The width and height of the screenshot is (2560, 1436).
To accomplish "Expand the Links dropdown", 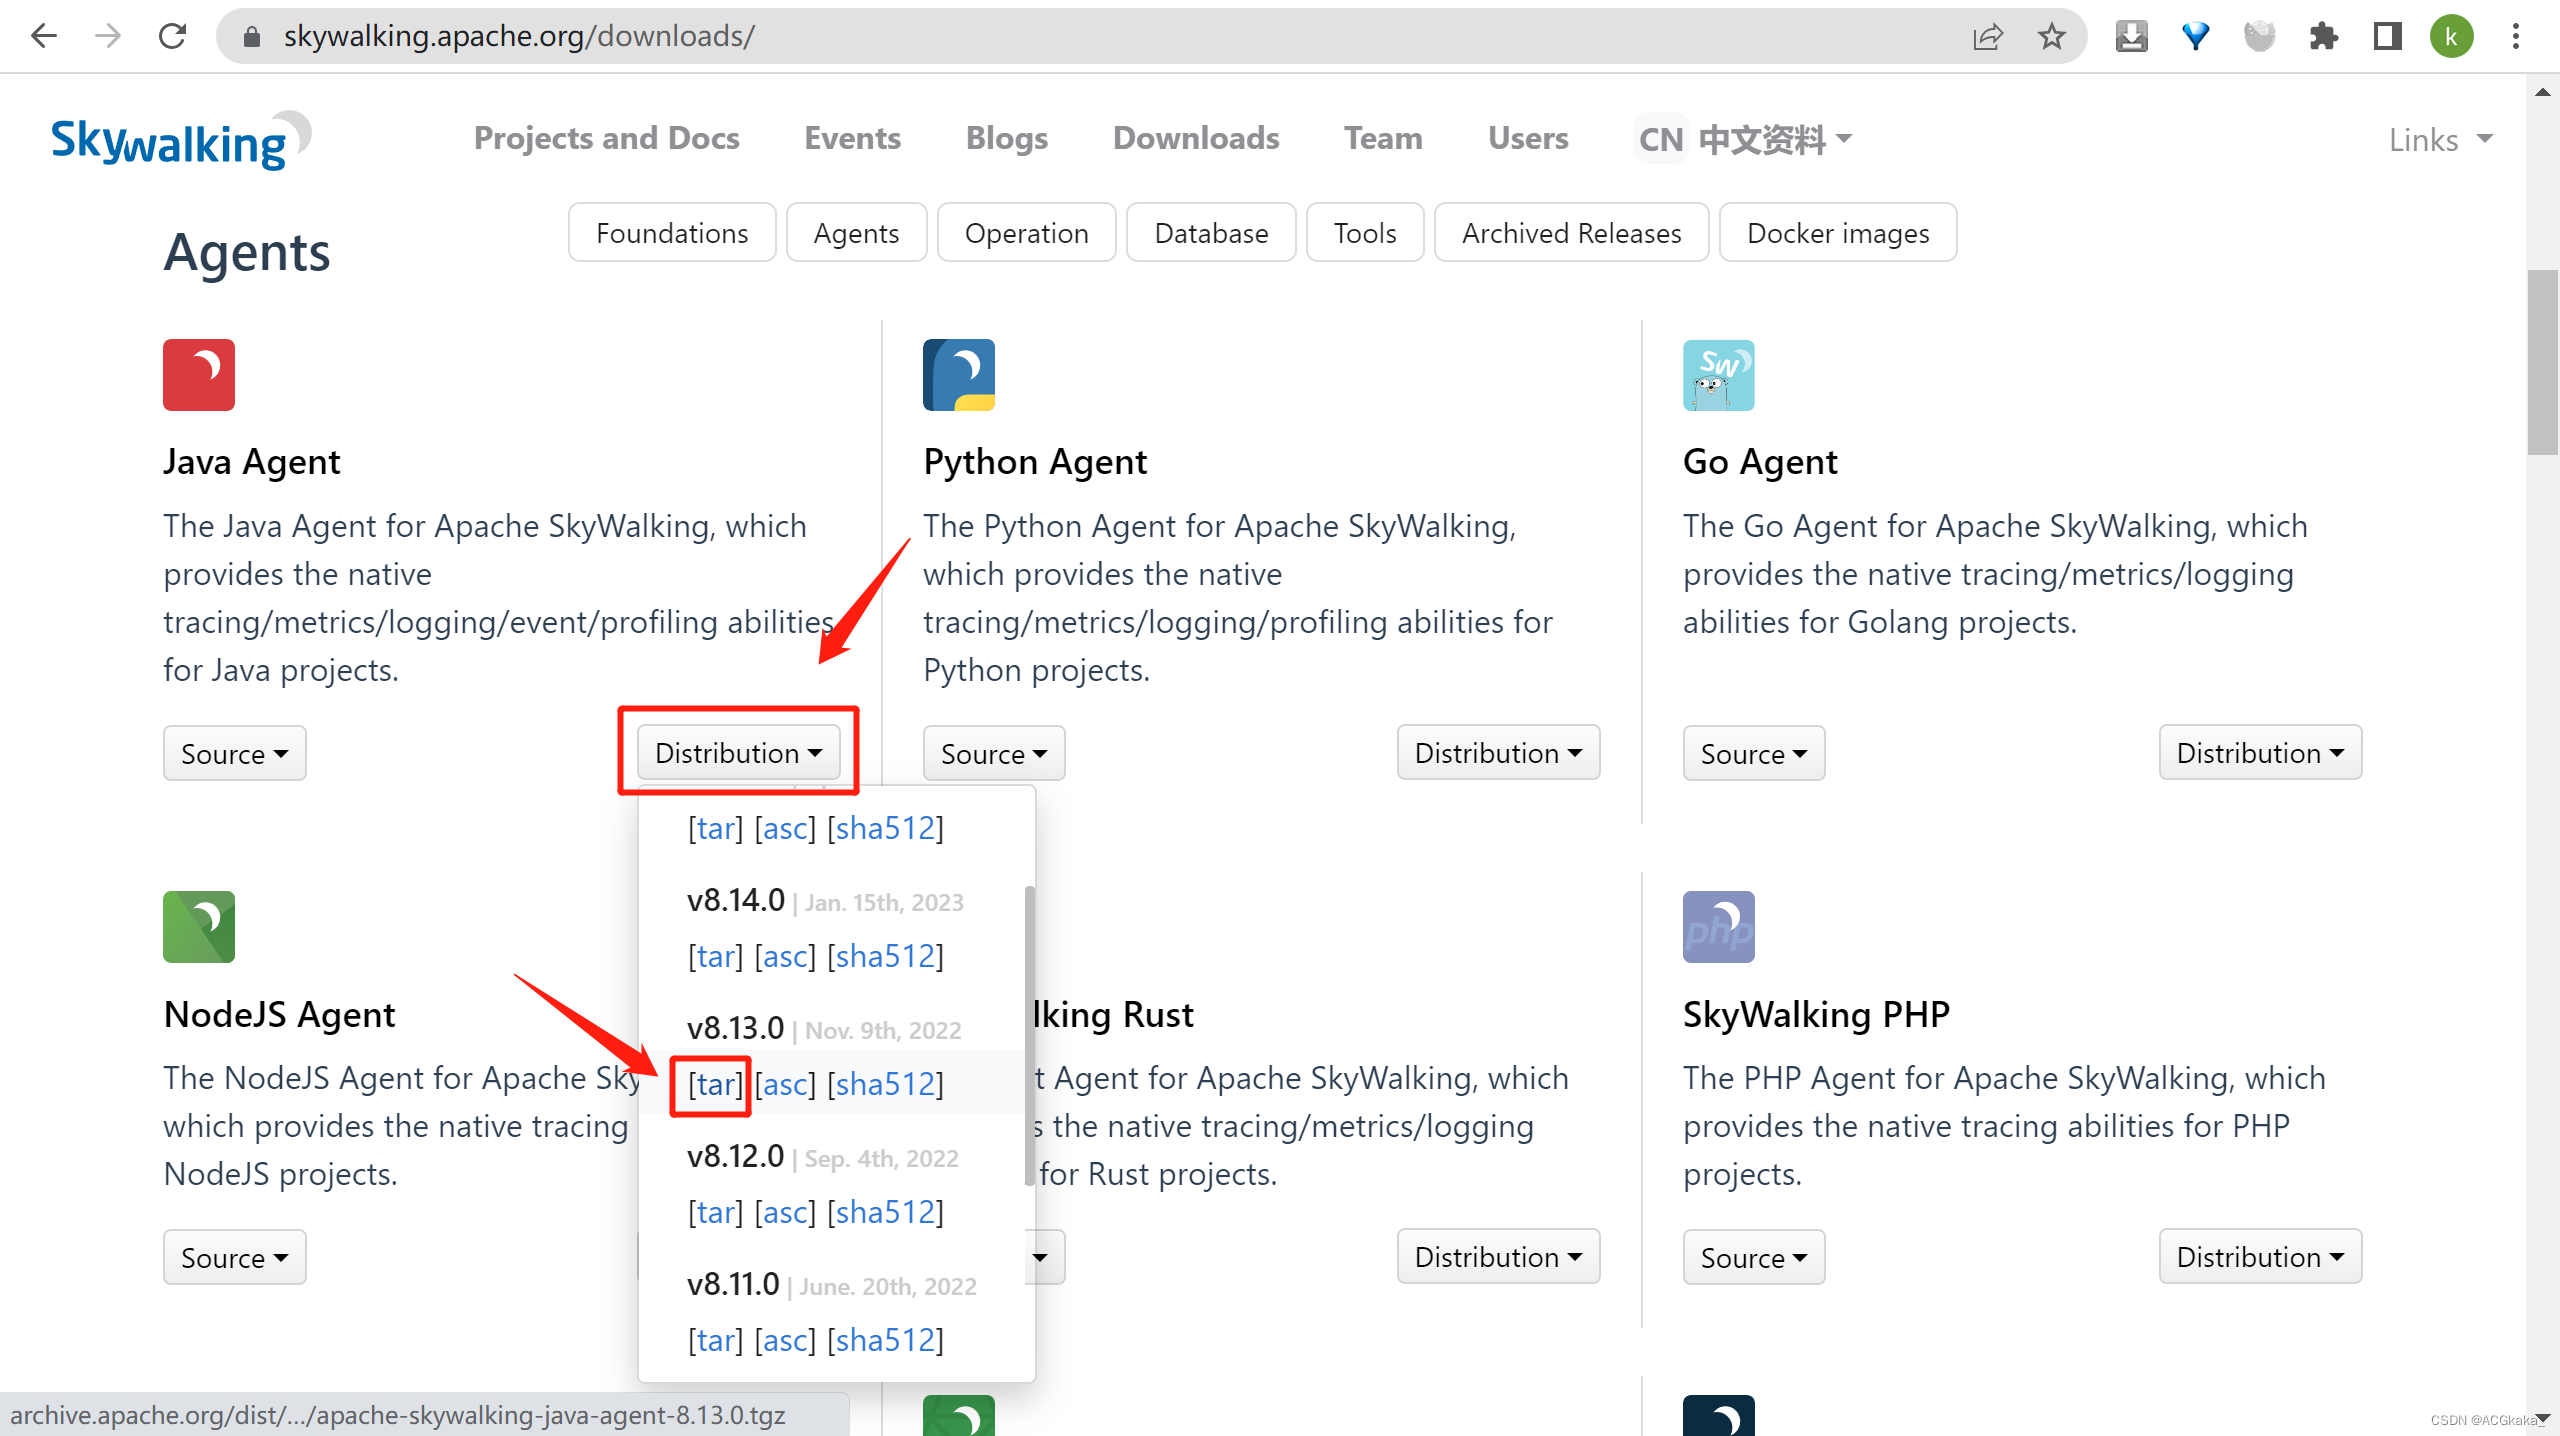I will 2440,140.
